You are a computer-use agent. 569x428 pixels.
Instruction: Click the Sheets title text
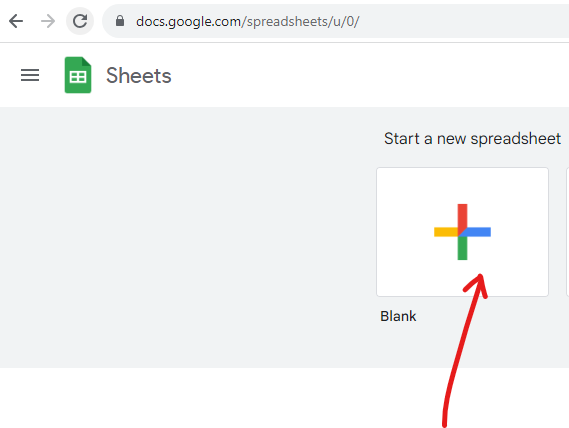[139, 76]
